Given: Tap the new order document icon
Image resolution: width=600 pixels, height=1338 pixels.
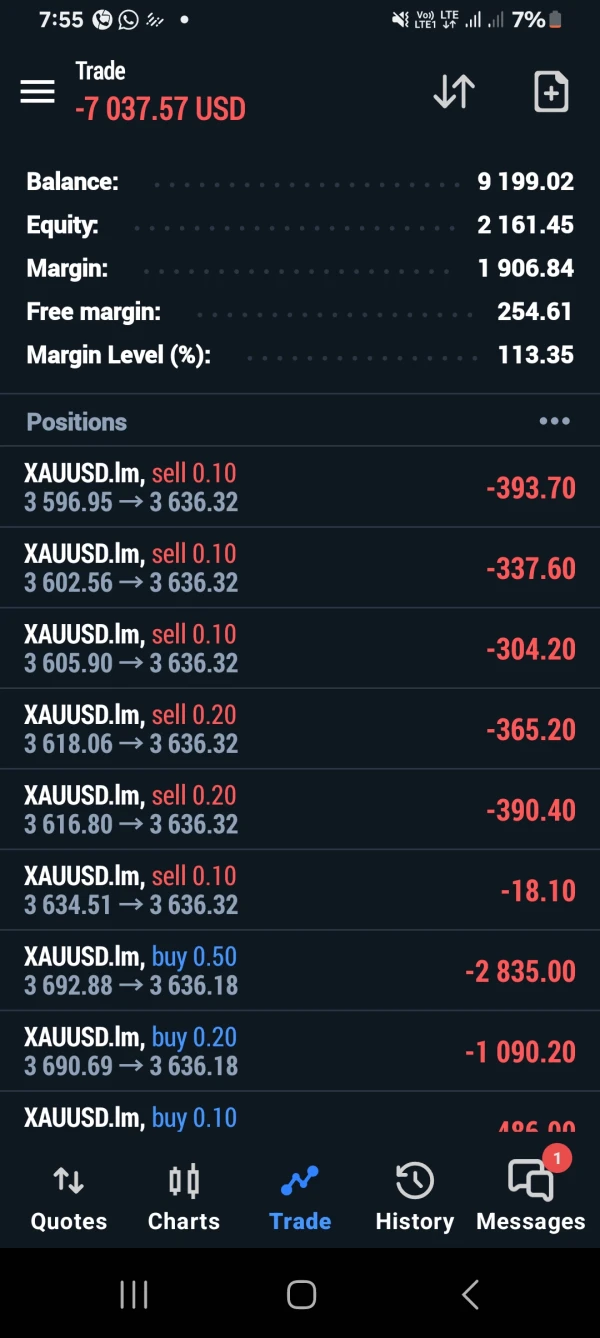Looking at the screenshot, I should (x=551, y=92).
